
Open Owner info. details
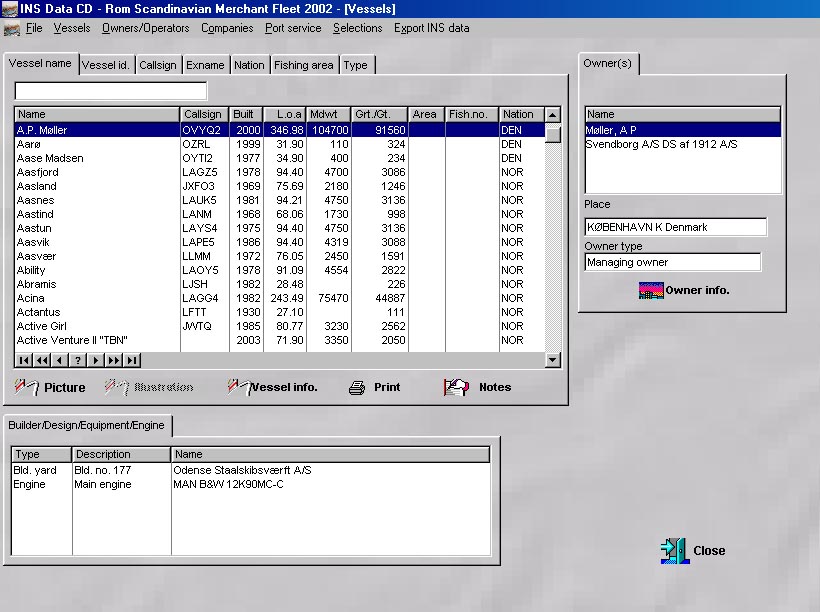pos(684,290)
